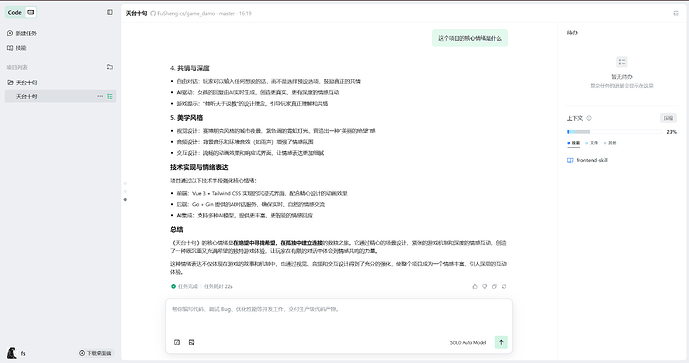The image size is (689, 363).
Task: Click the download client button
Action: (95, 353)
